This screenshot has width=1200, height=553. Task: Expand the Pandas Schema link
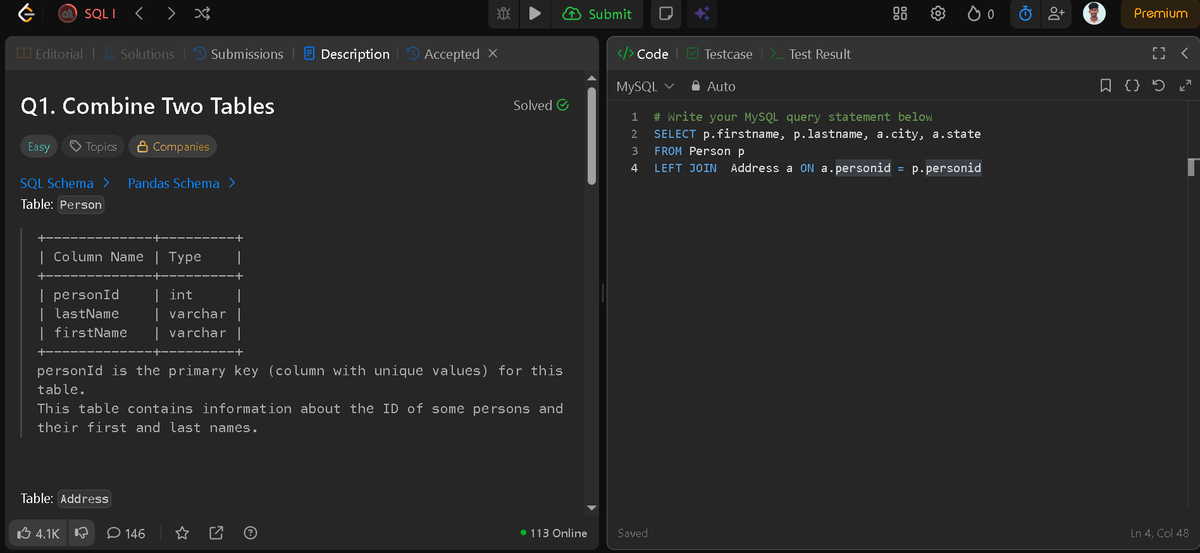click(182, 183)
